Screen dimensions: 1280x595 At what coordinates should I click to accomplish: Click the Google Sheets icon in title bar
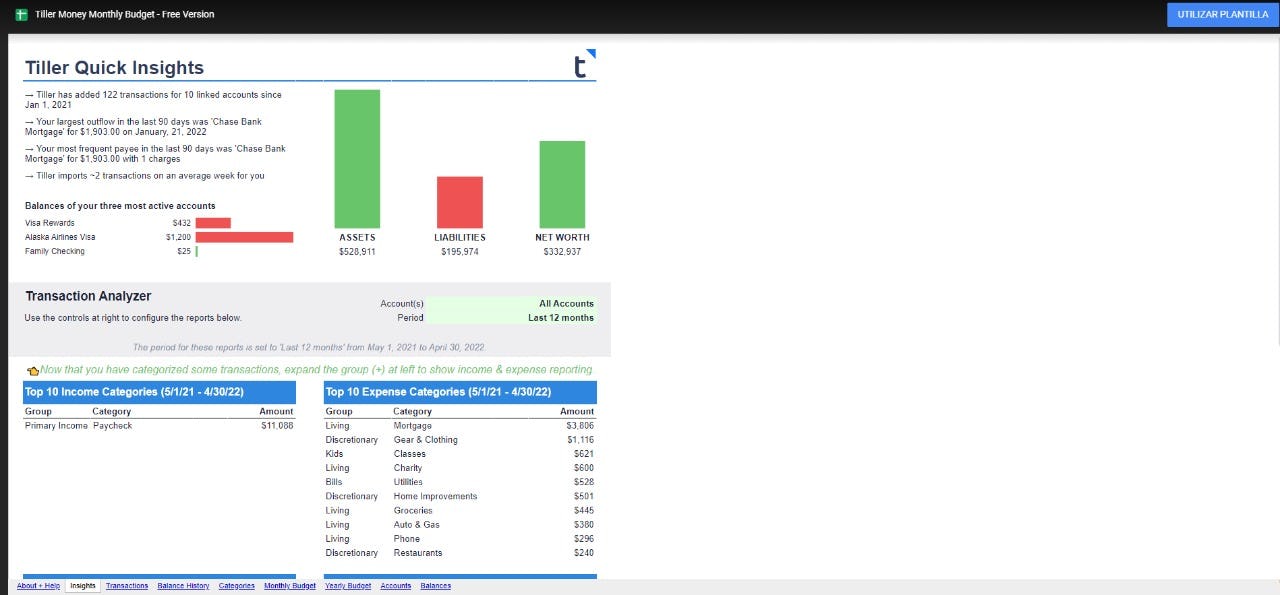(21, 15)
